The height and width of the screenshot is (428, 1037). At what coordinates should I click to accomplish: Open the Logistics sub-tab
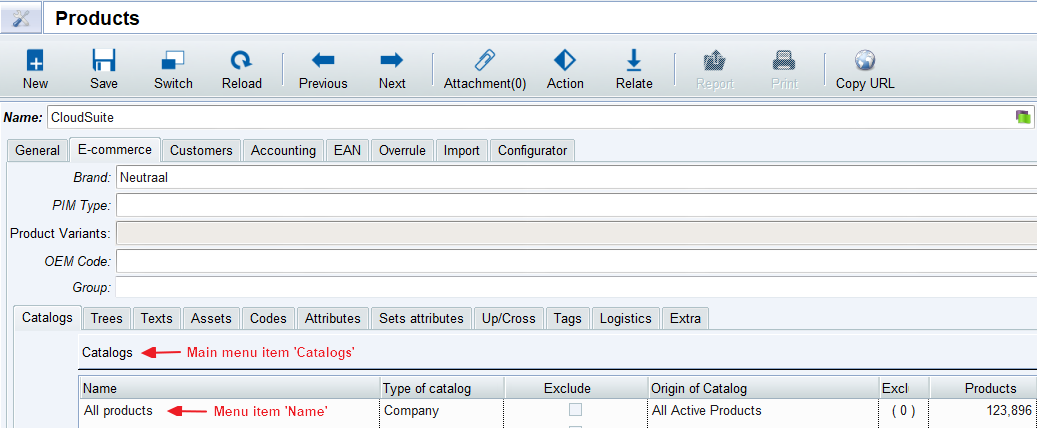pyautogui.click(x=625, y=318)
